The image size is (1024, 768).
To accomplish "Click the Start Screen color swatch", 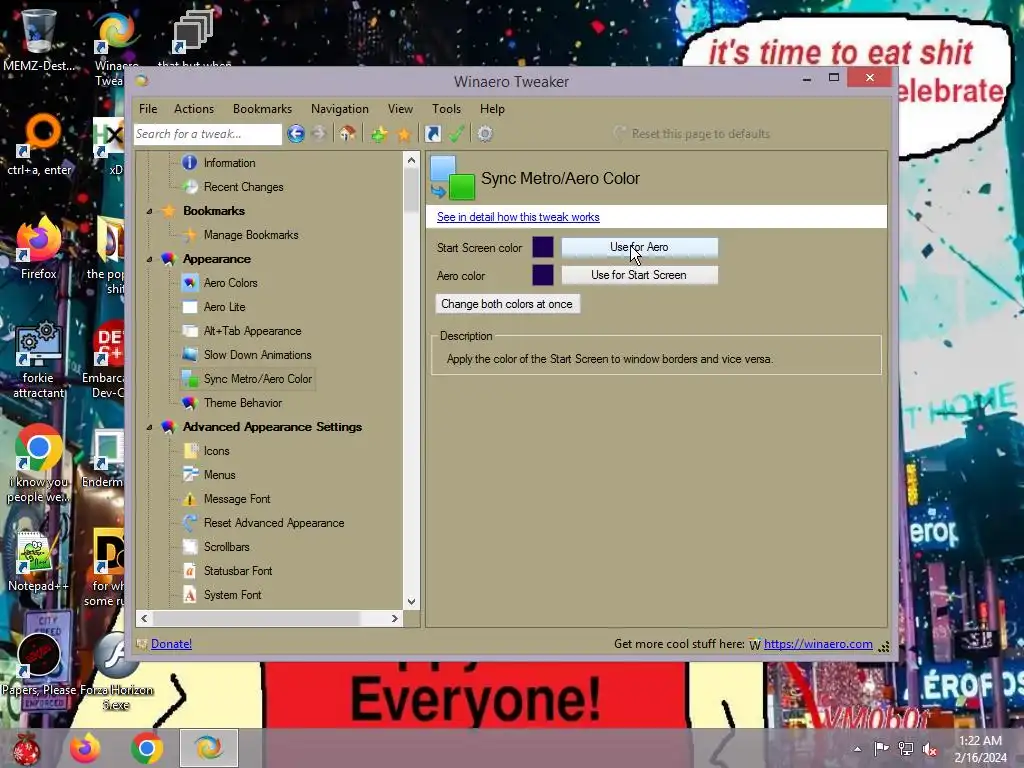I will pos(543,248).
